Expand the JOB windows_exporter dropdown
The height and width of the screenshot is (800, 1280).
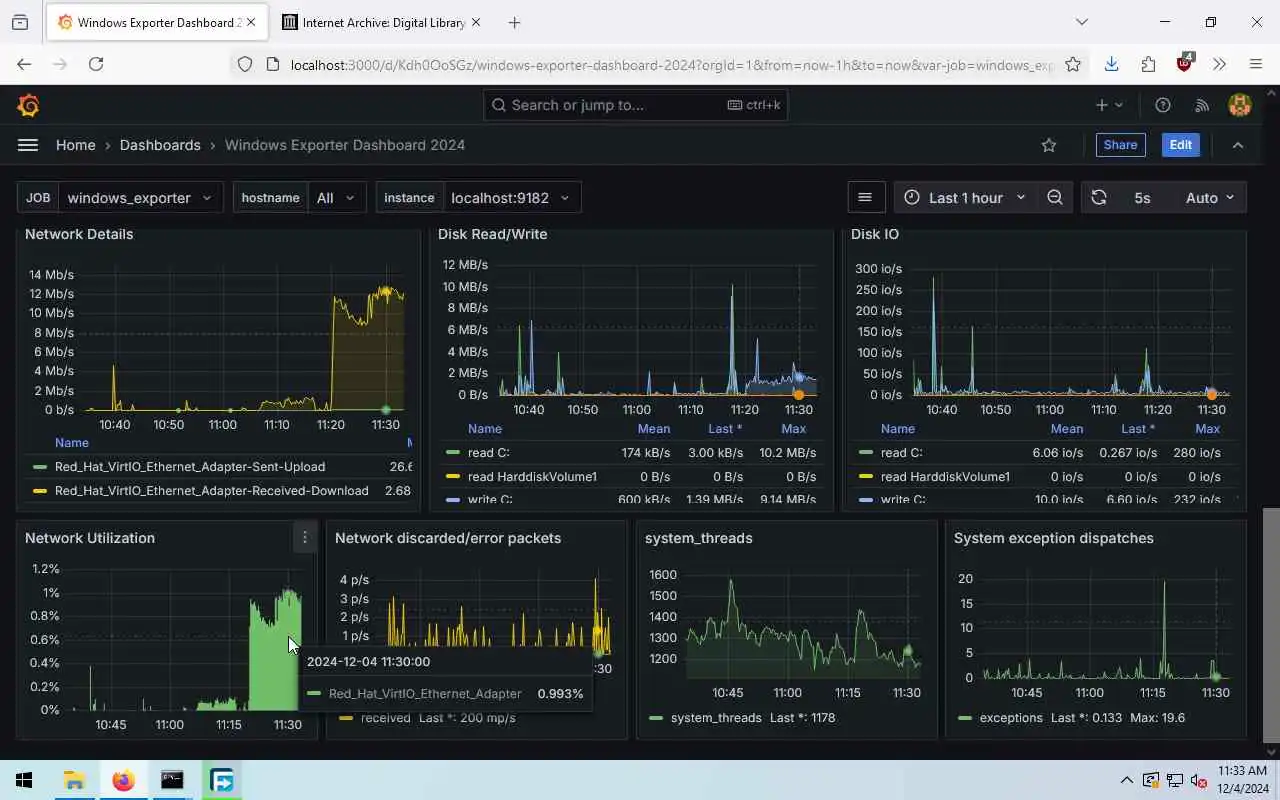click(x=140, y=198)
